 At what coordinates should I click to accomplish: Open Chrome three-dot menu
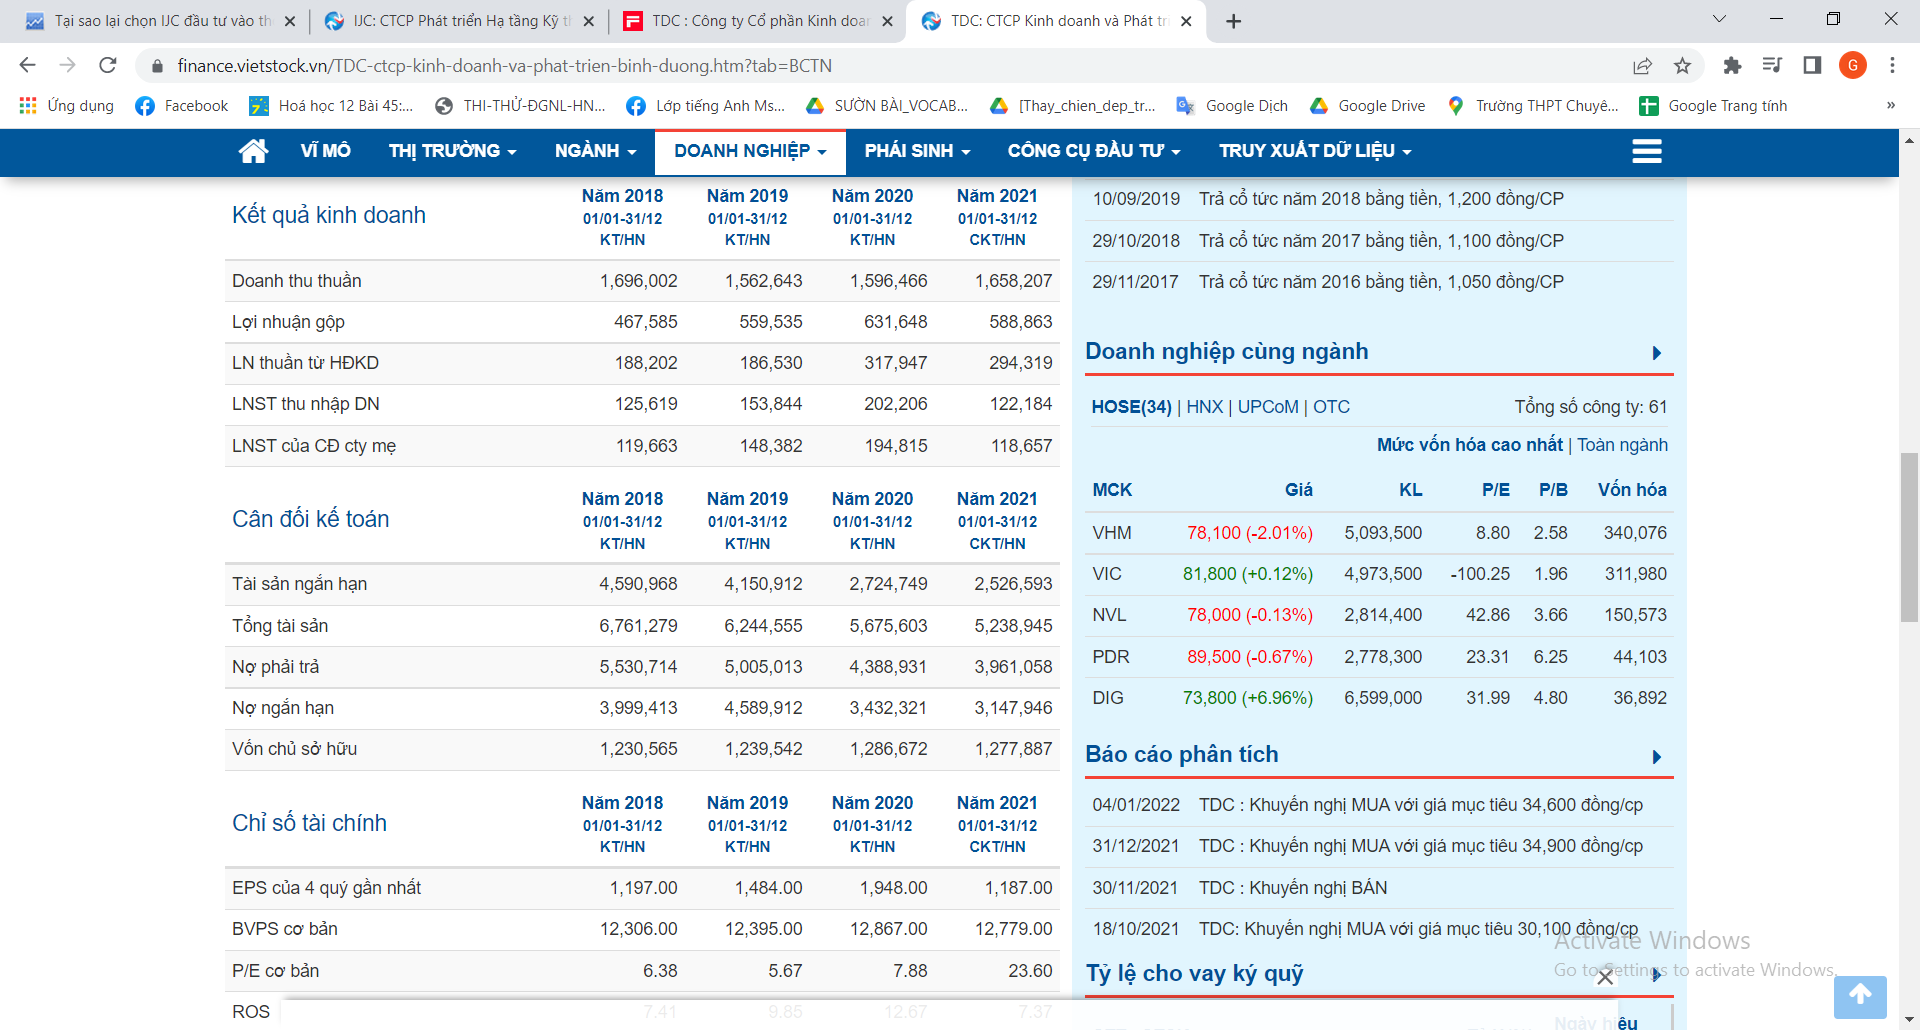click(x=1892, y=65)
